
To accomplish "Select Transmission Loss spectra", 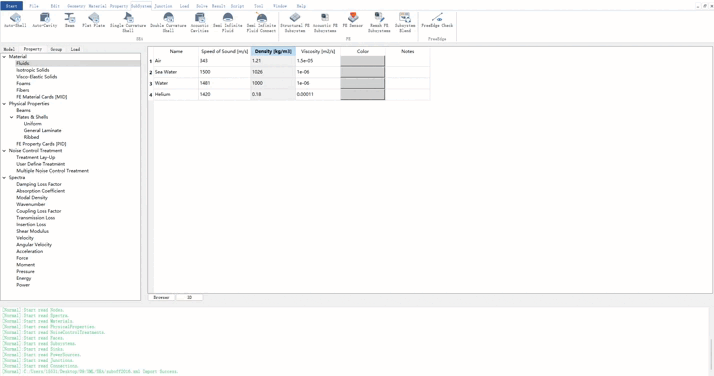I will [x=36, y=218].
